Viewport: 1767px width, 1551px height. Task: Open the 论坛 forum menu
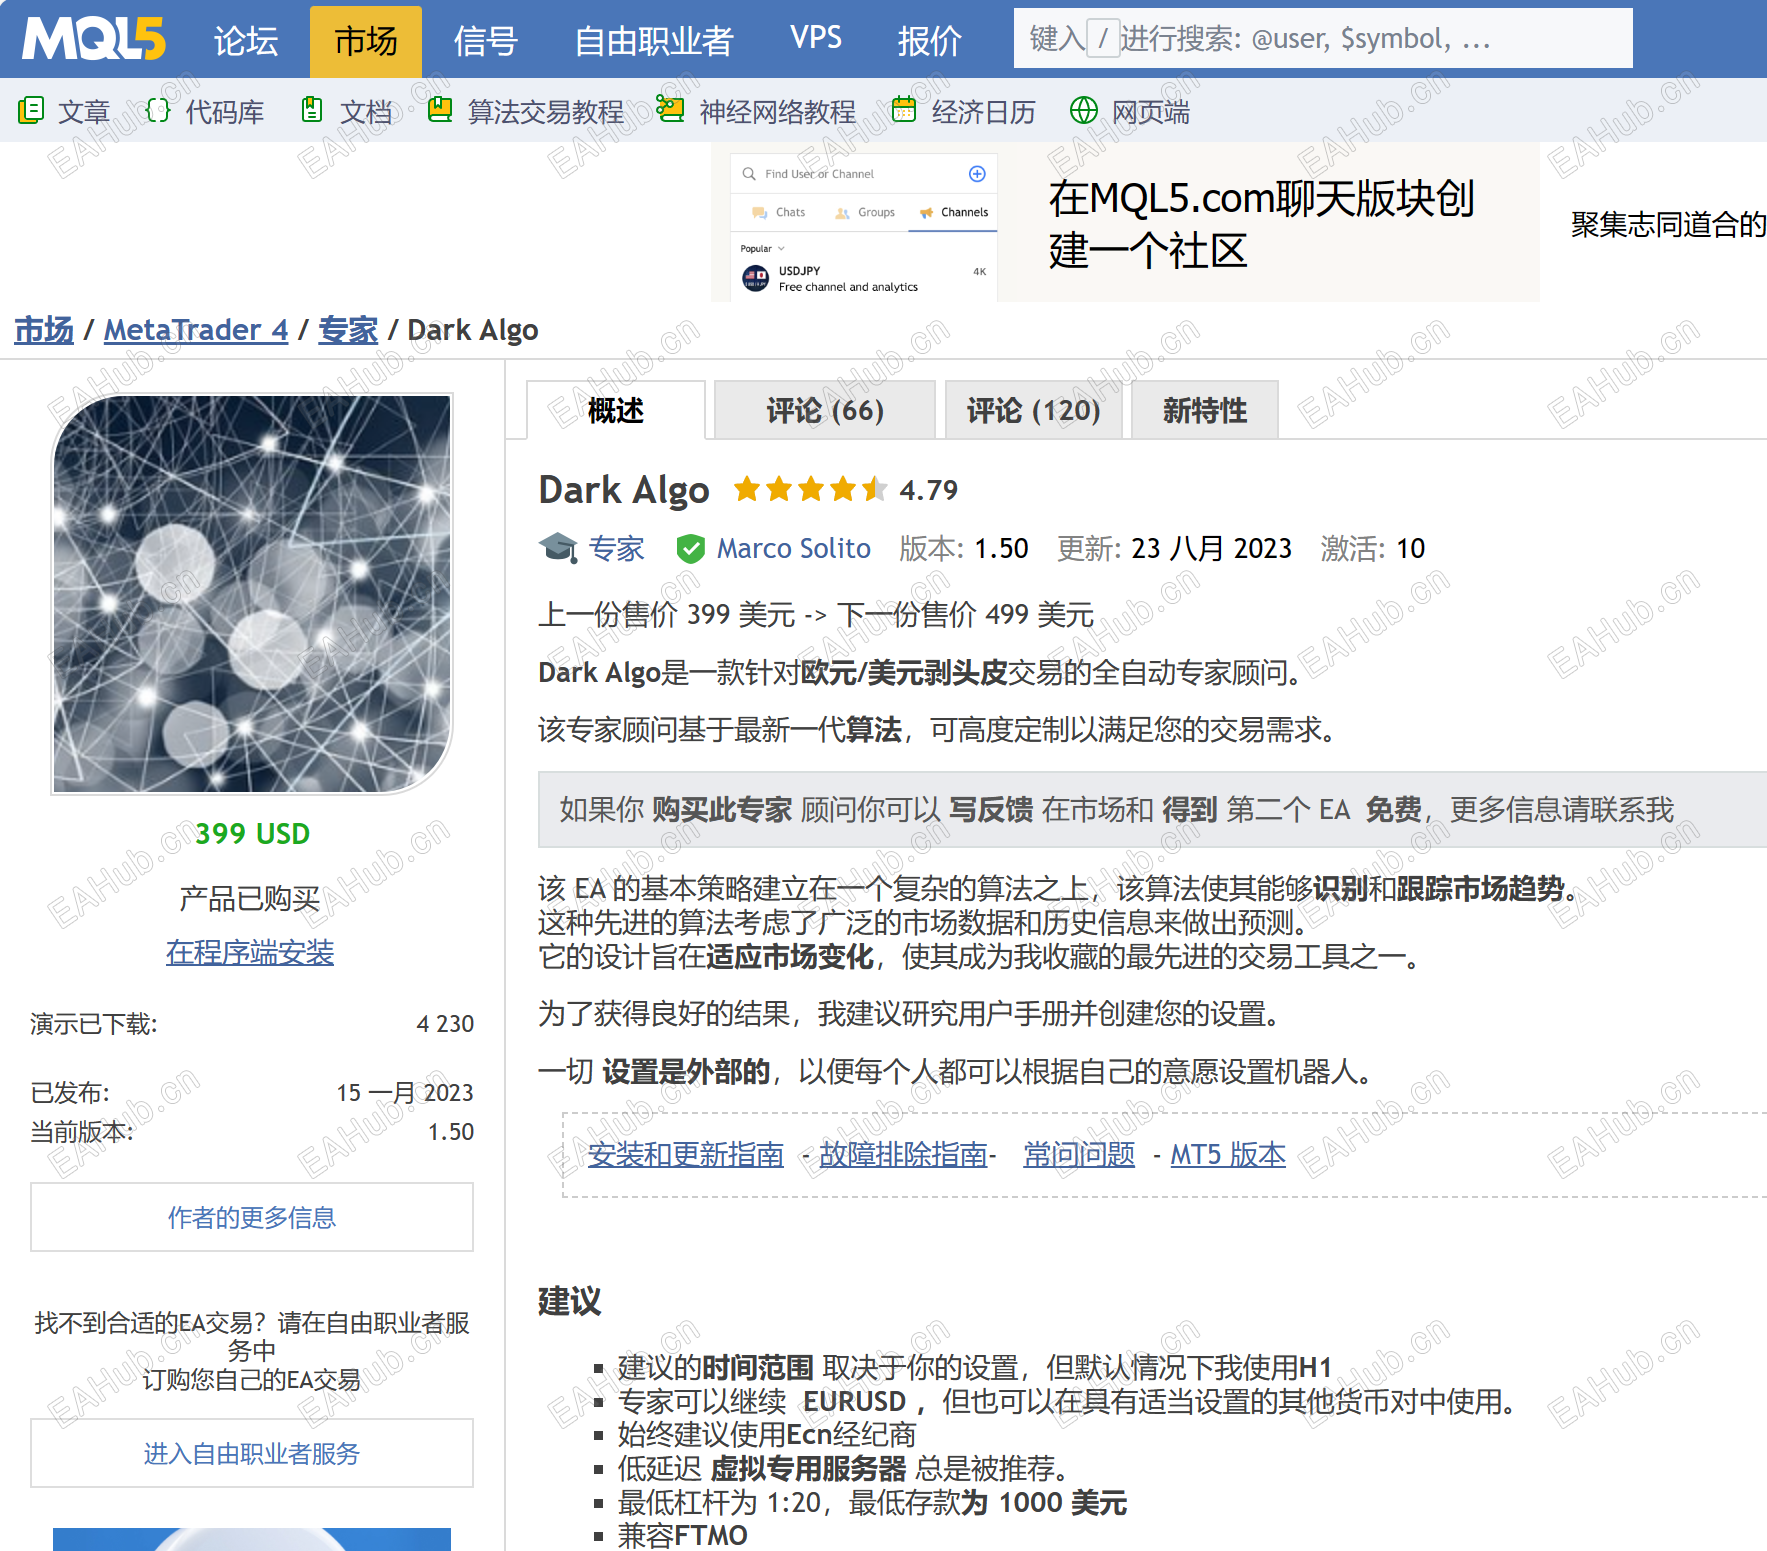[246, 40]
